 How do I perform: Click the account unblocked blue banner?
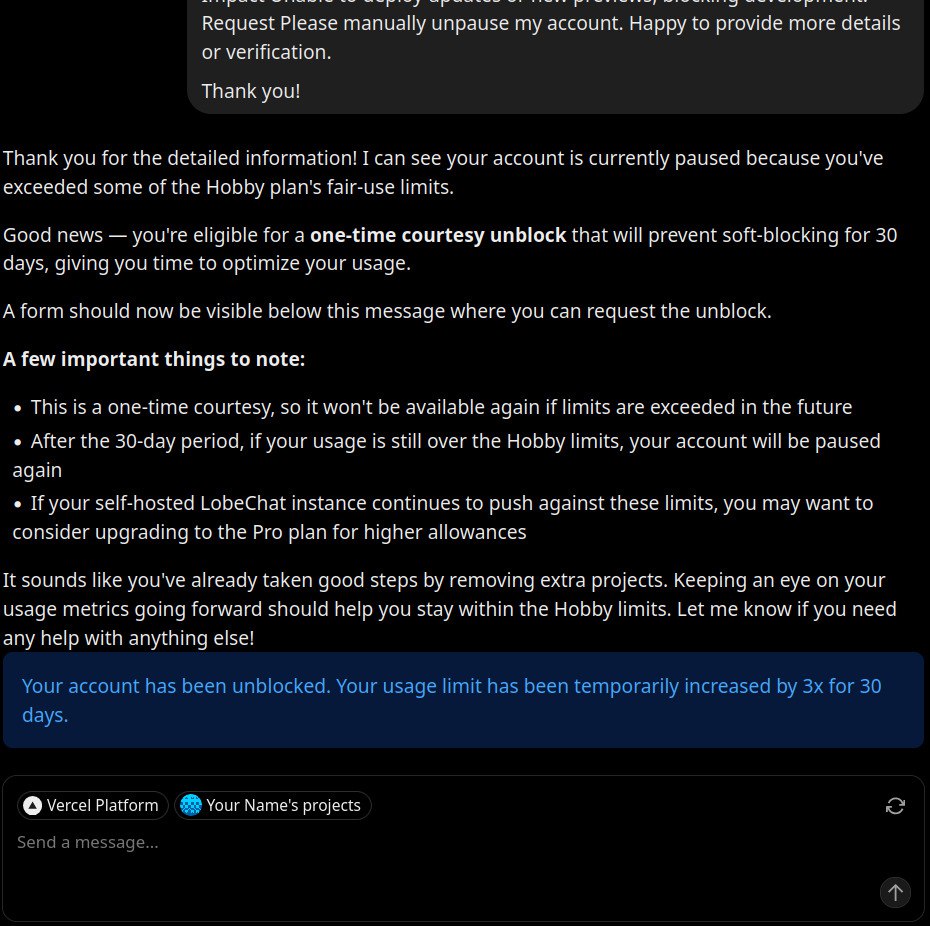coord(463,700)
